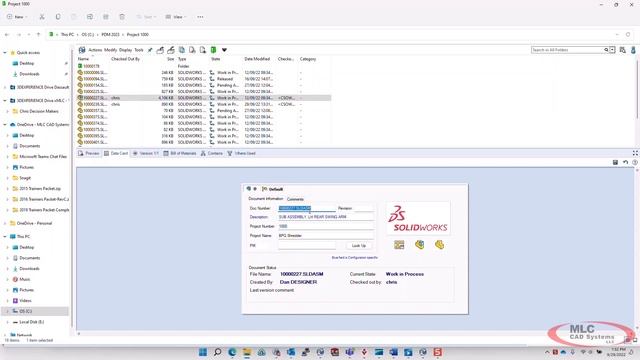Sort file list by State column
The width and height of the screenshot is (640, 360).
click(216, 59)
